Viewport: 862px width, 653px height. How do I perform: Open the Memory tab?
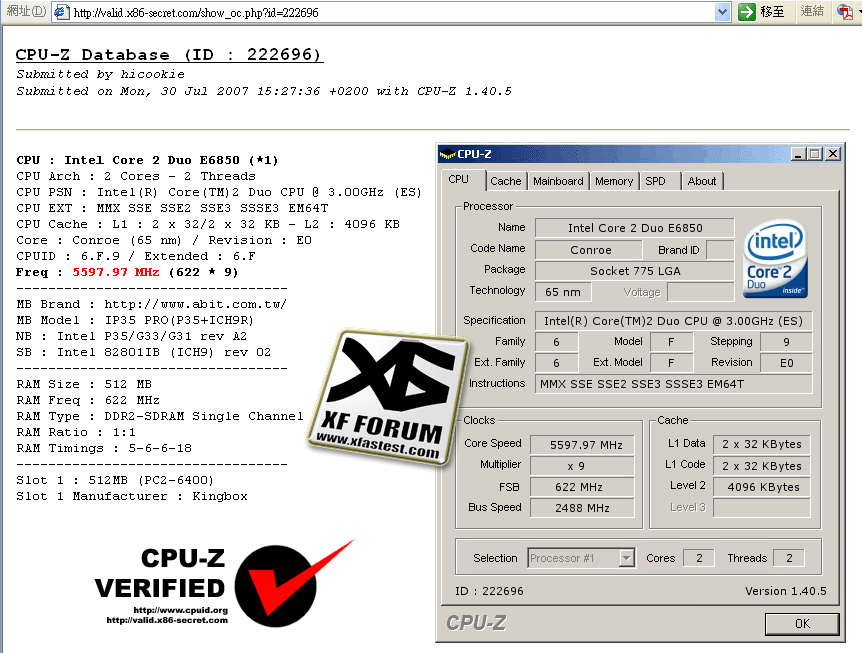[614, 181]
